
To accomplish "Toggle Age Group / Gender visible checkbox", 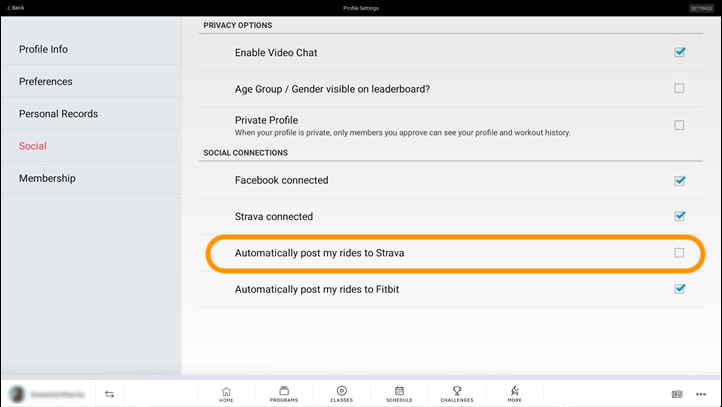I will (679, 88).
